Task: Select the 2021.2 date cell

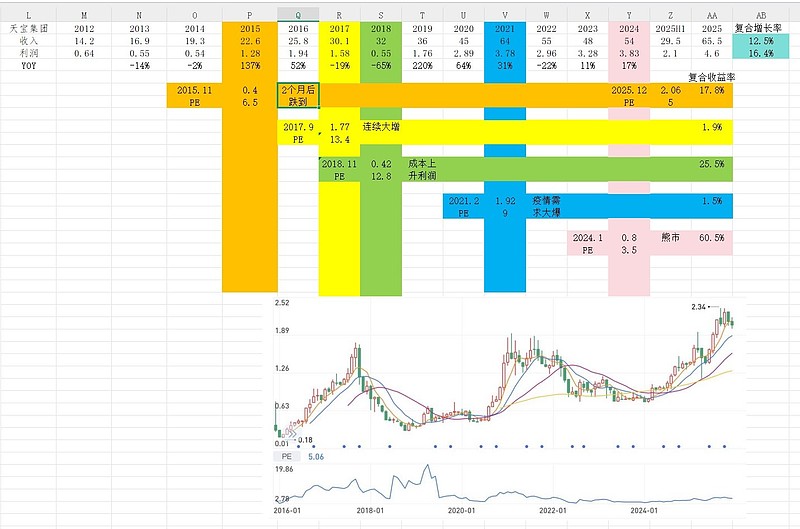Action: (463, 200)
